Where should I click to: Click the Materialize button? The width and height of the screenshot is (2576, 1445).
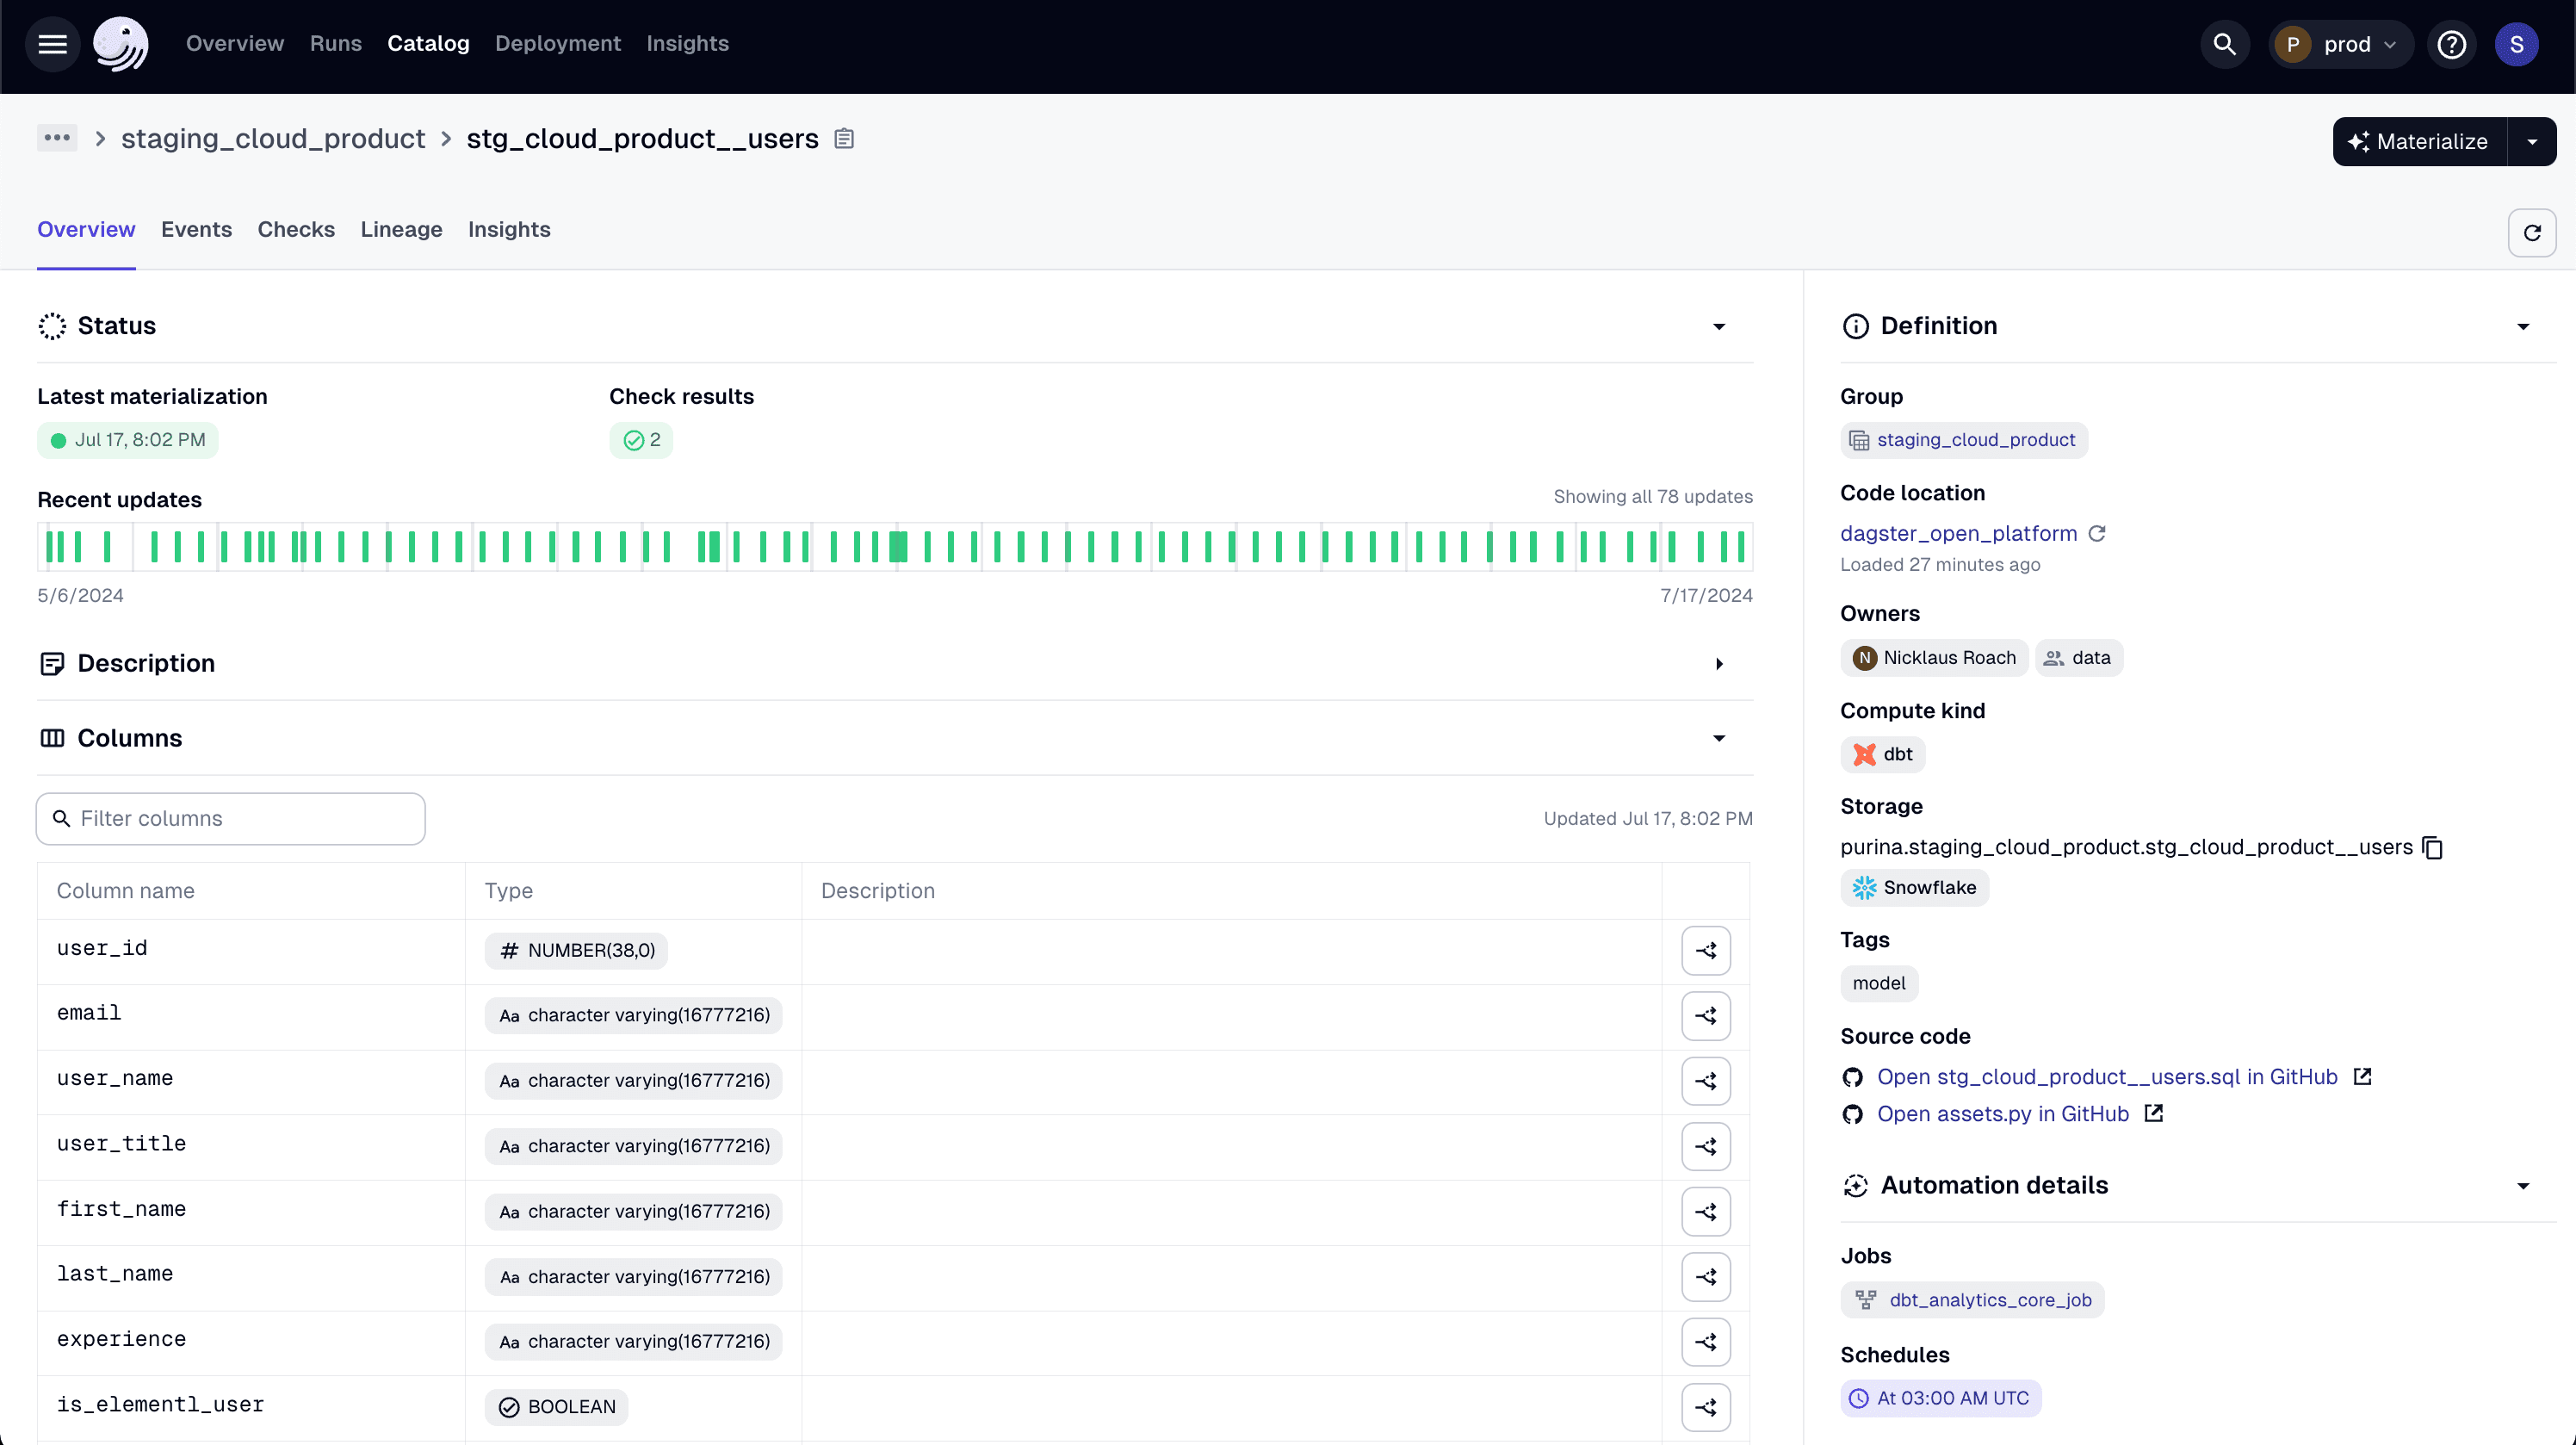pos(2429,141)
